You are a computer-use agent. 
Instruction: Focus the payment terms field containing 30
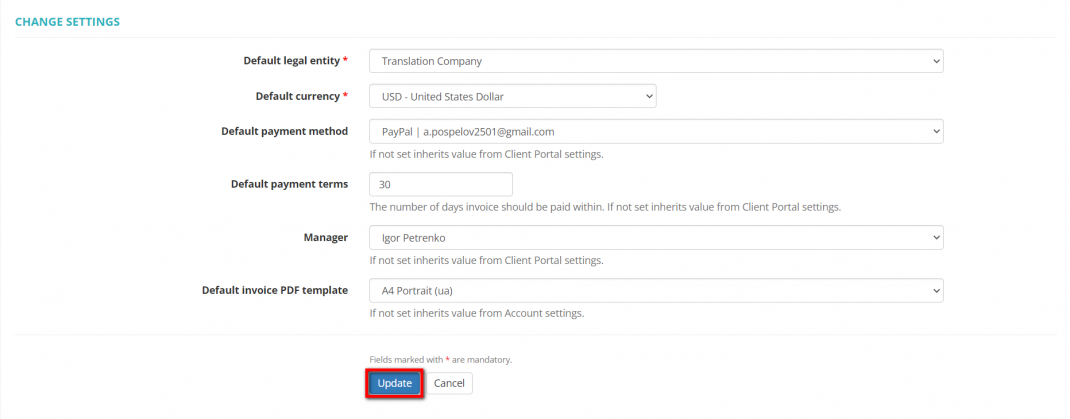pyautogui.click(x=440, y=184)
